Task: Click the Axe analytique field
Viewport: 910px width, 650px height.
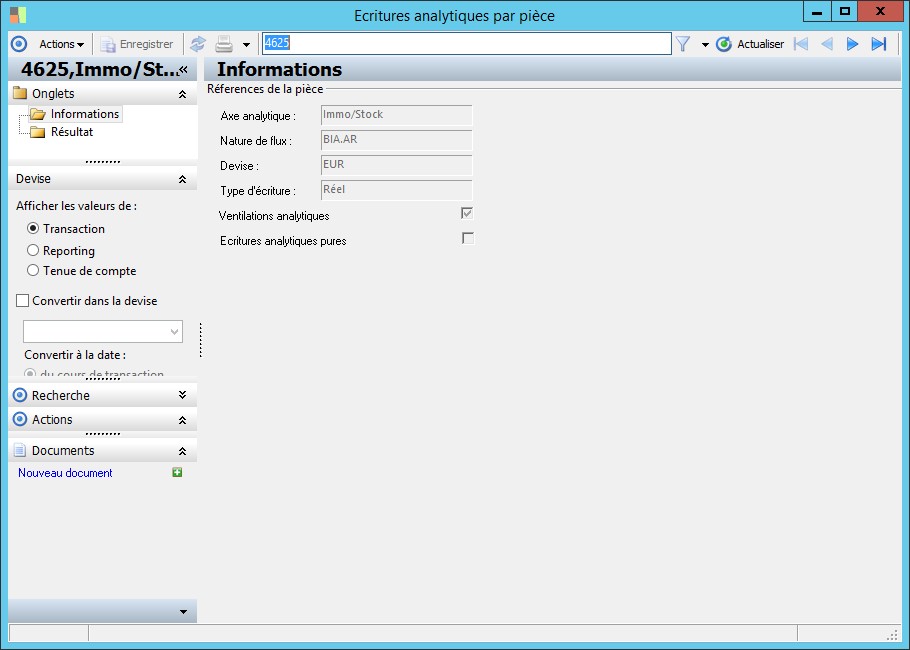Action: pos(396,115)
